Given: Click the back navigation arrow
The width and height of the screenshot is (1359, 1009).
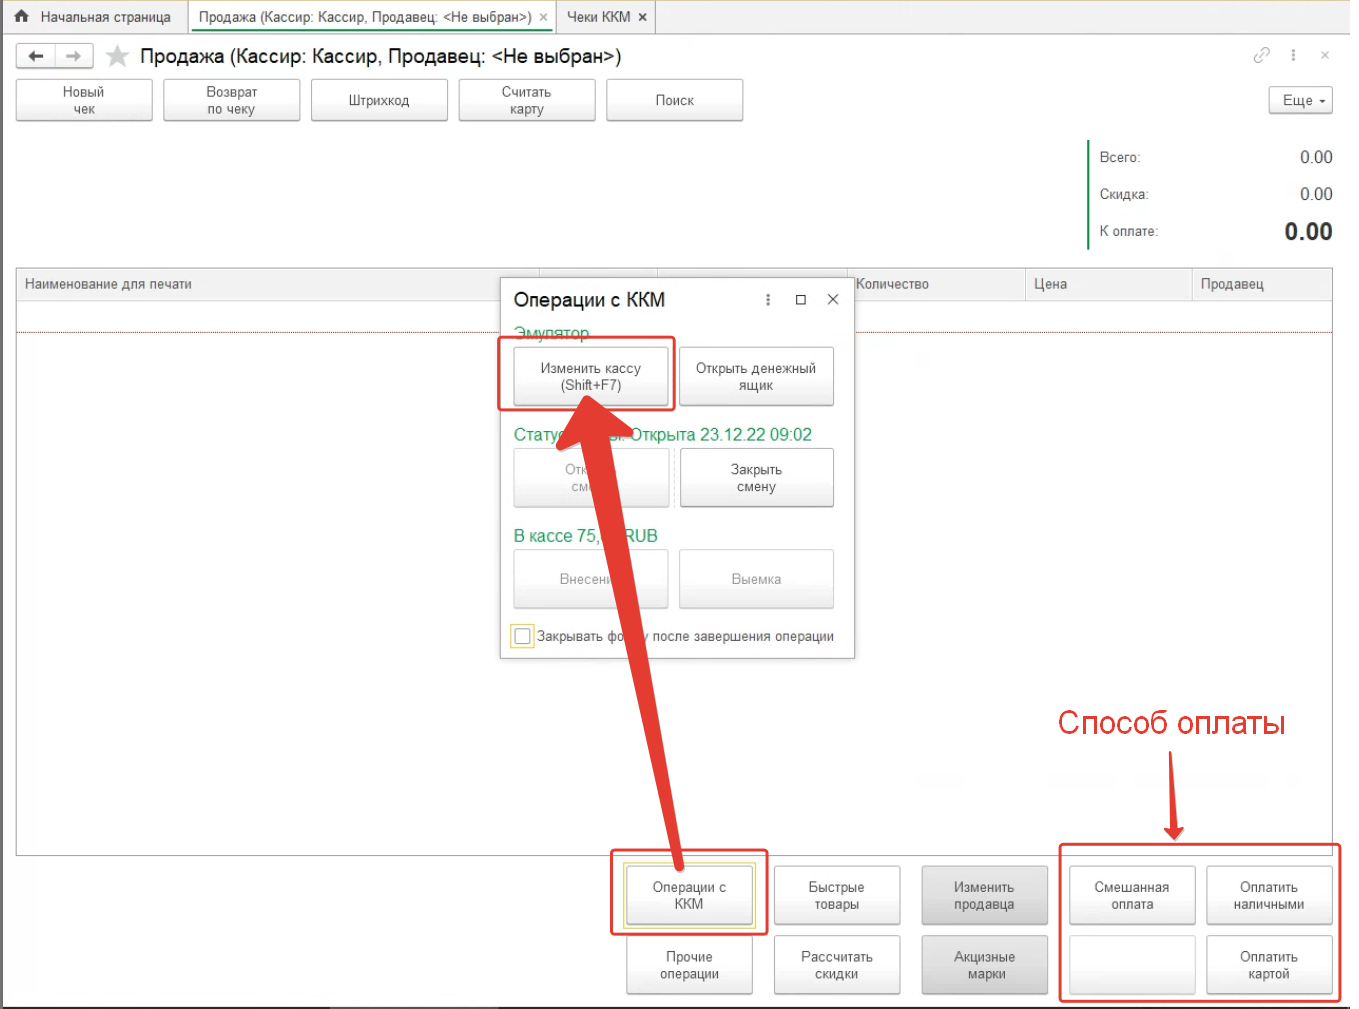Looking at the screenshot, I should coord(36,56).
